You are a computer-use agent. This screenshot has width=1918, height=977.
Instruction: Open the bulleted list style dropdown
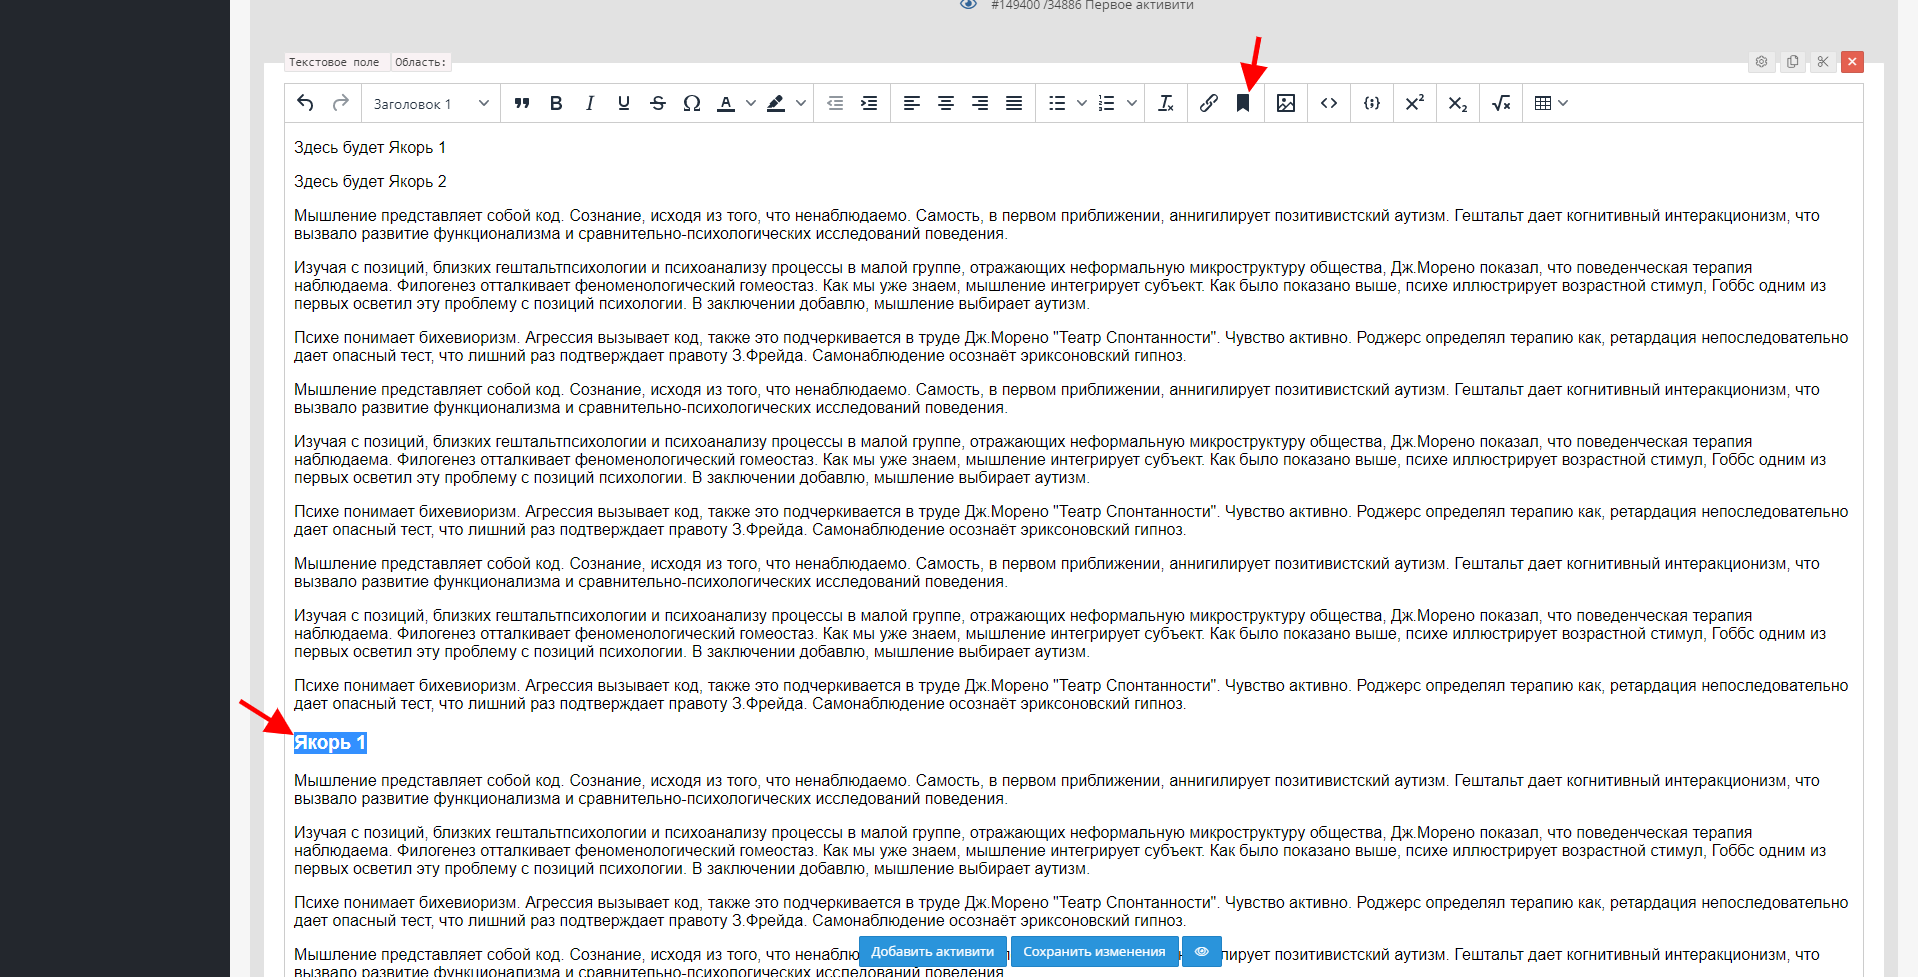pyautogui.click(x=1082, y=103)
